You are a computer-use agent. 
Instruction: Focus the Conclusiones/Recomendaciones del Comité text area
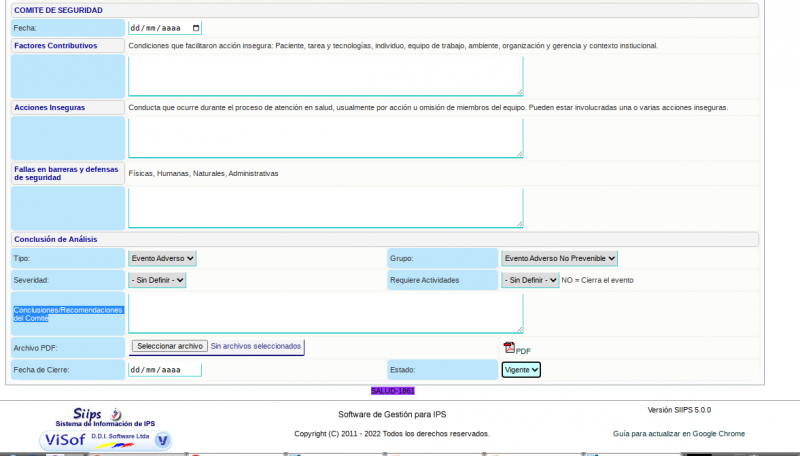pyautogui.click(x=326, y=313)
